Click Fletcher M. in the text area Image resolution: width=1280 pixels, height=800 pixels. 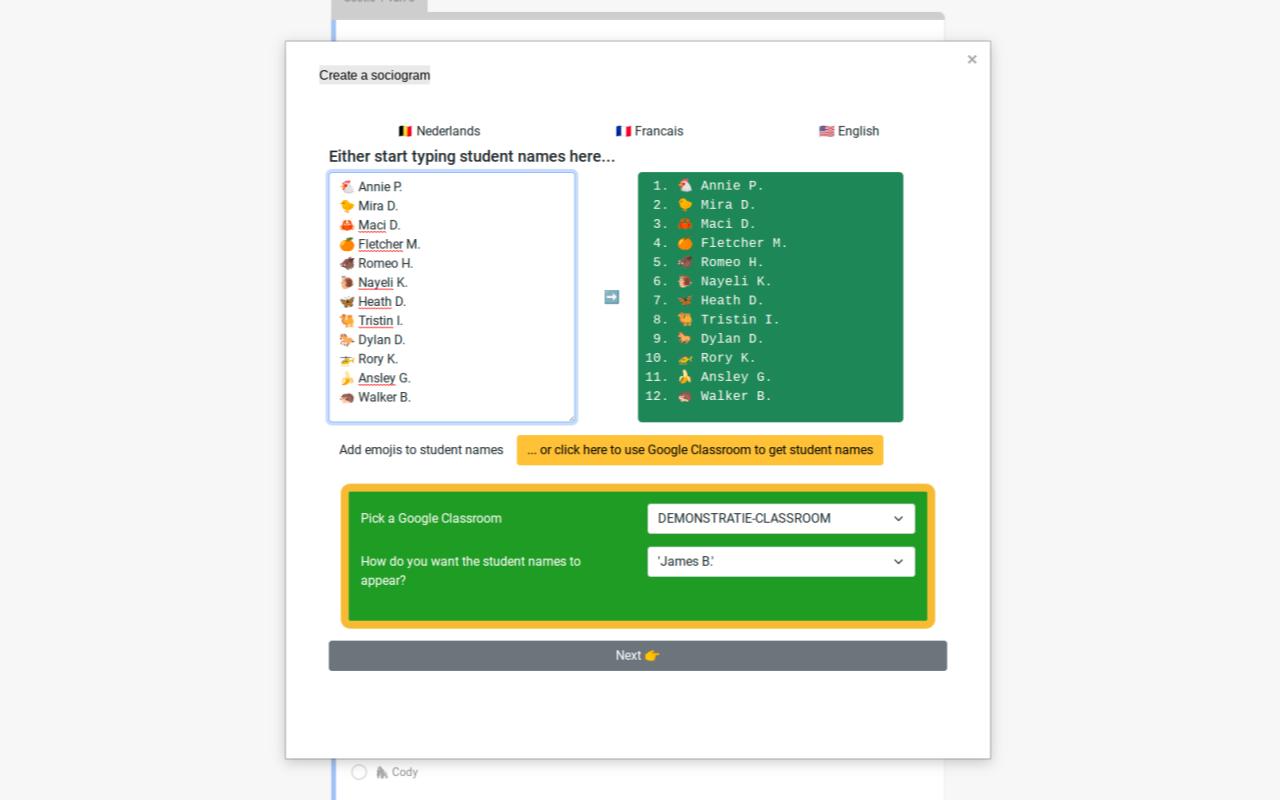[x=389, y=244]
